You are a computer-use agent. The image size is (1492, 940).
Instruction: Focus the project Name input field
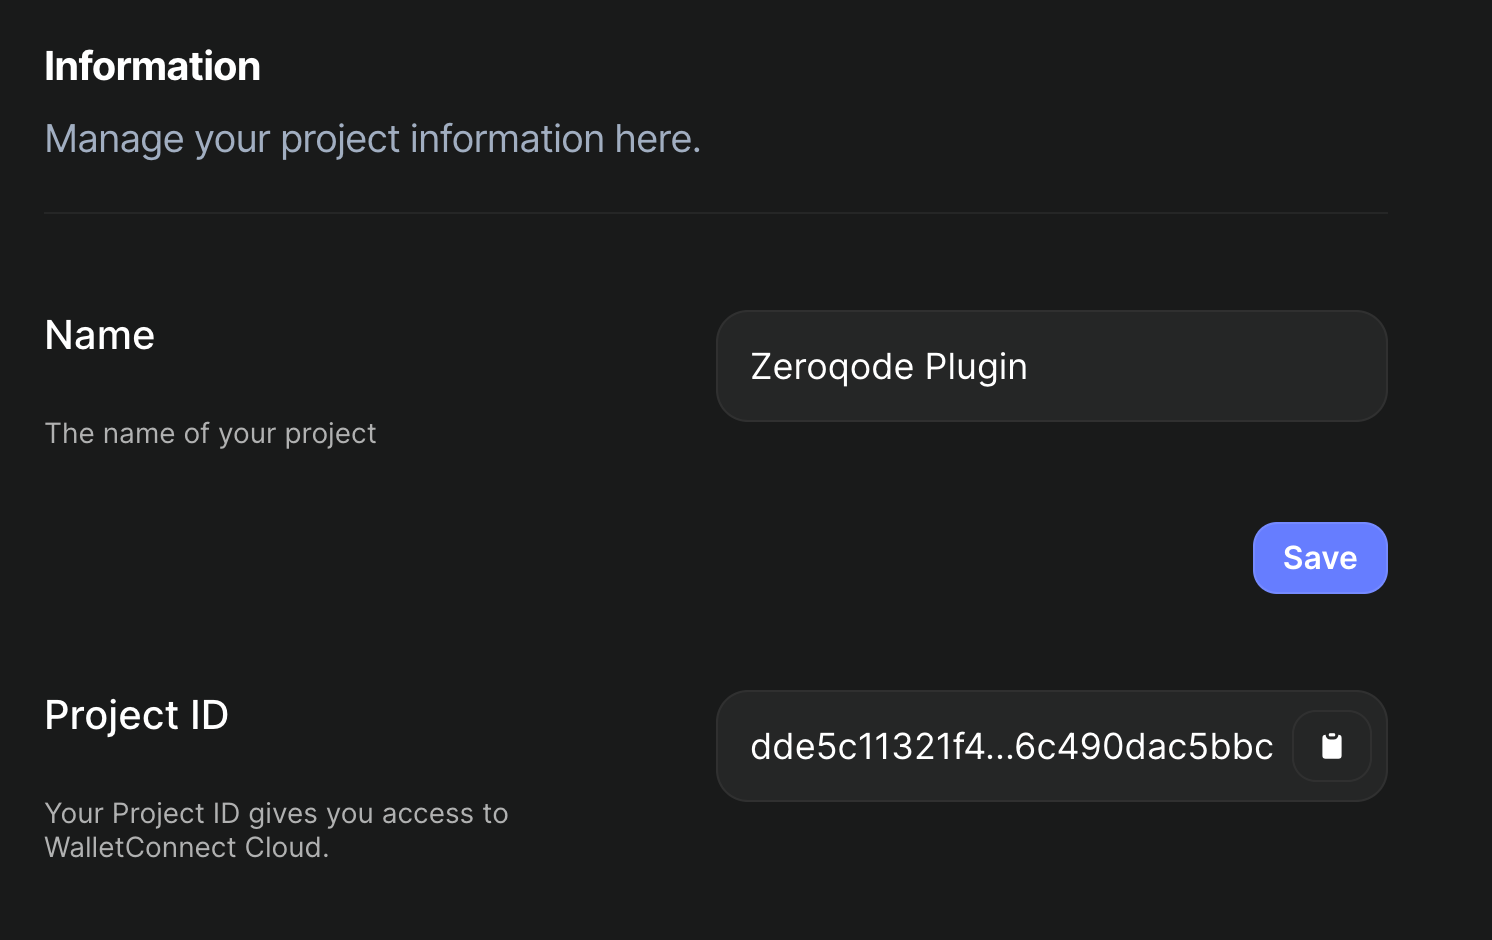click(1051, 366)
